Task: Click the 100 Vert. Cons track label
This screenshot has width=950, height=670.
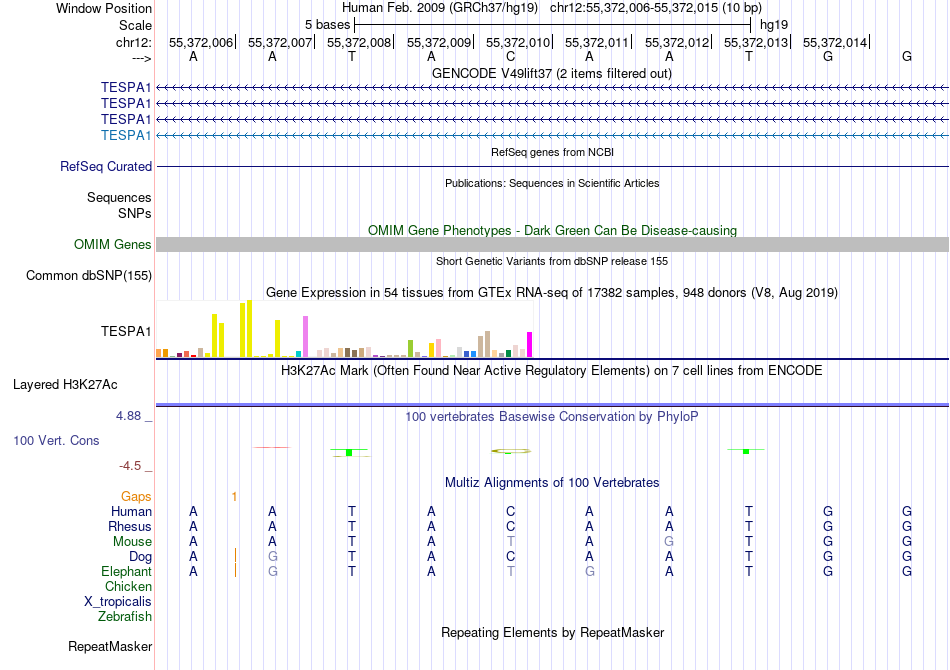Action: [x=56, y=440]
